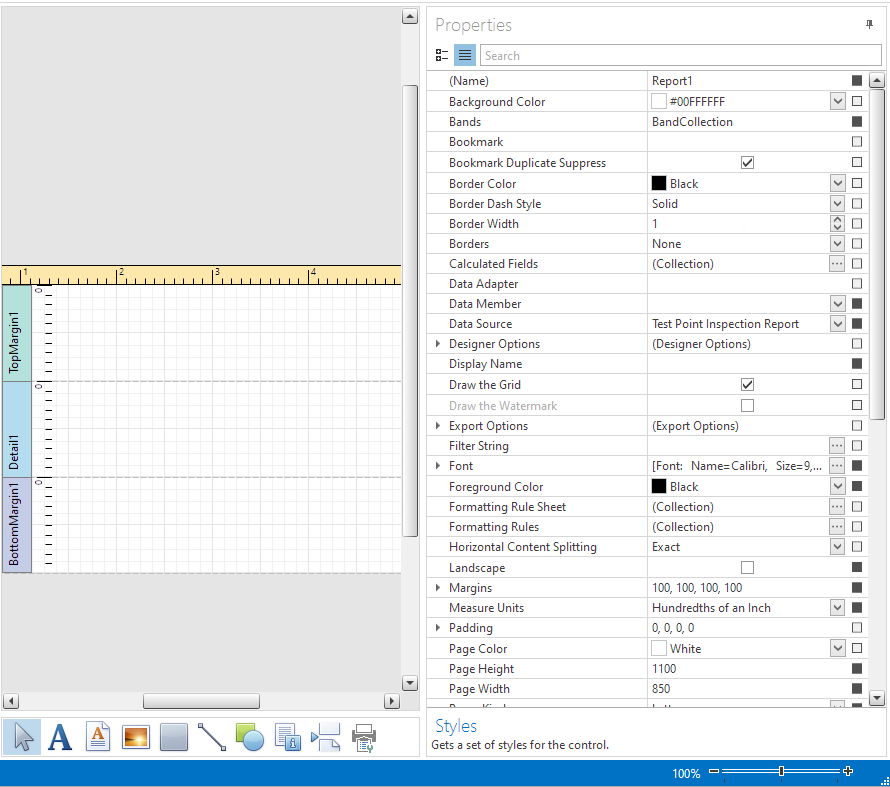Select the Picture Box tool

(135, 737)
